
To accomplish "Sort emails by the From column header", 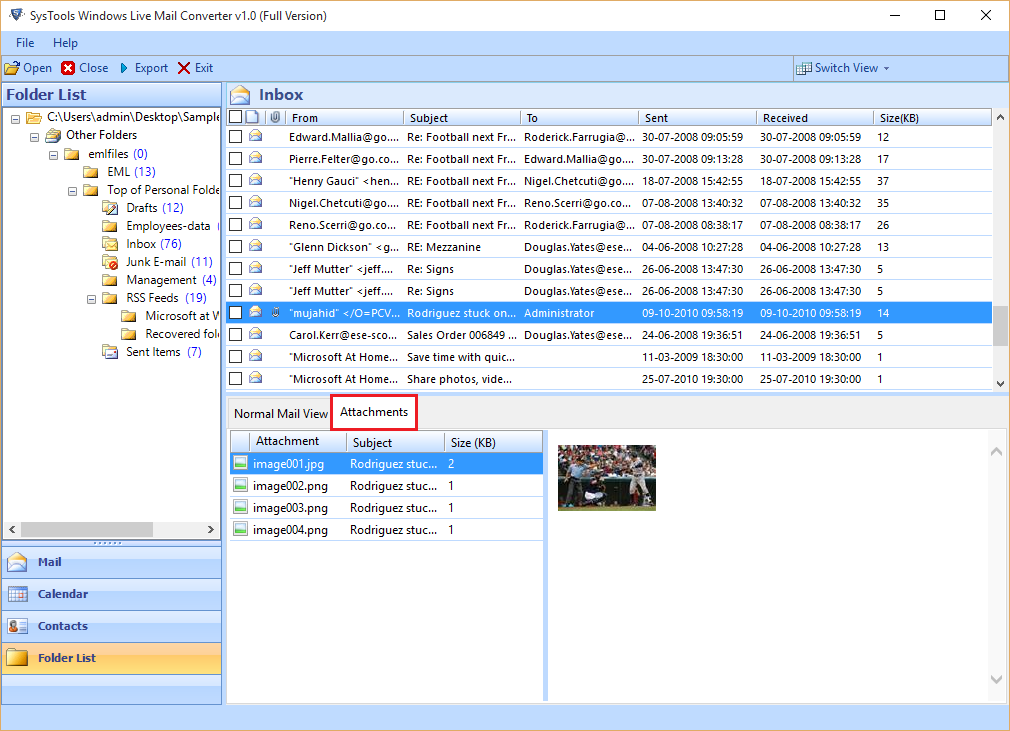I will coord(345,117).
